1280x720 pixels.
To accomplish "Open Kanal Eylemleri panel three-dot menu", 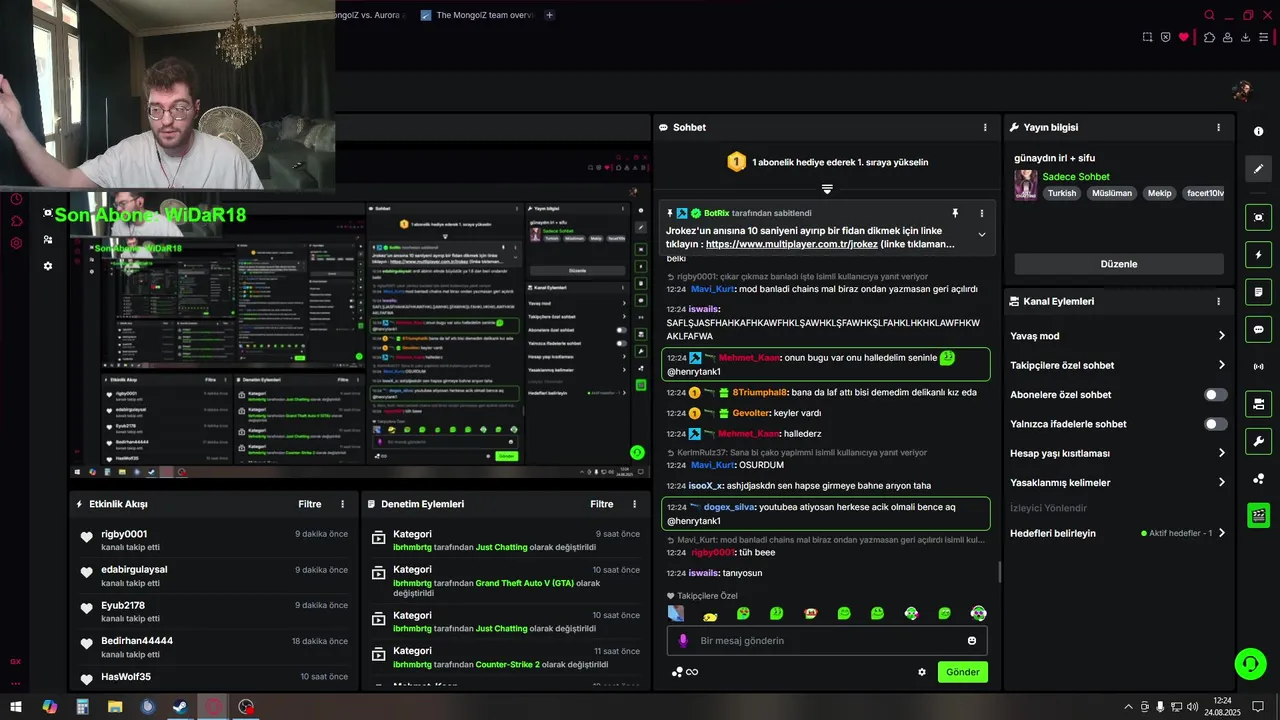I will [x=1218, y=301].
